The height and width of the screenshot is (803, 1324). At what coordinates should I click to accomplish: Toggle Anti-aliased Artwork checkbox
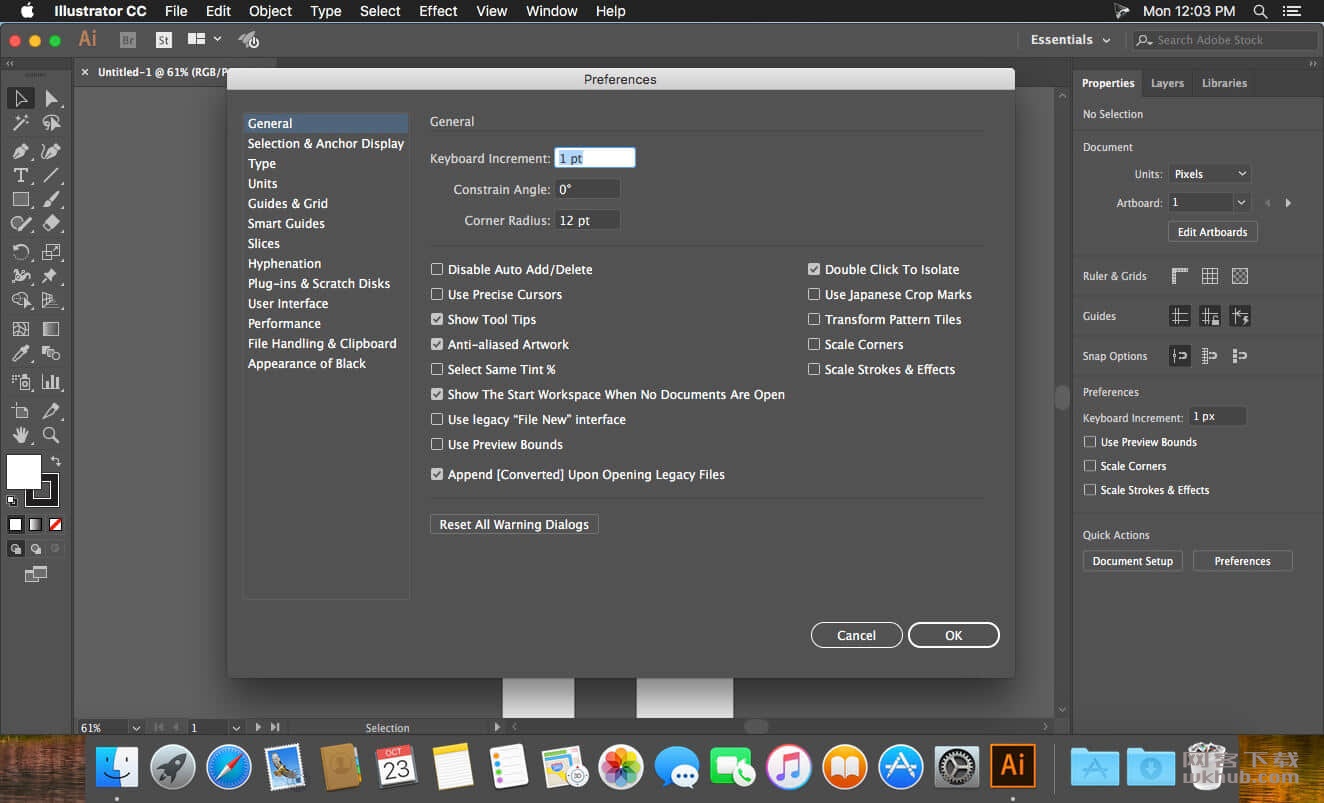tap(437, 344)
